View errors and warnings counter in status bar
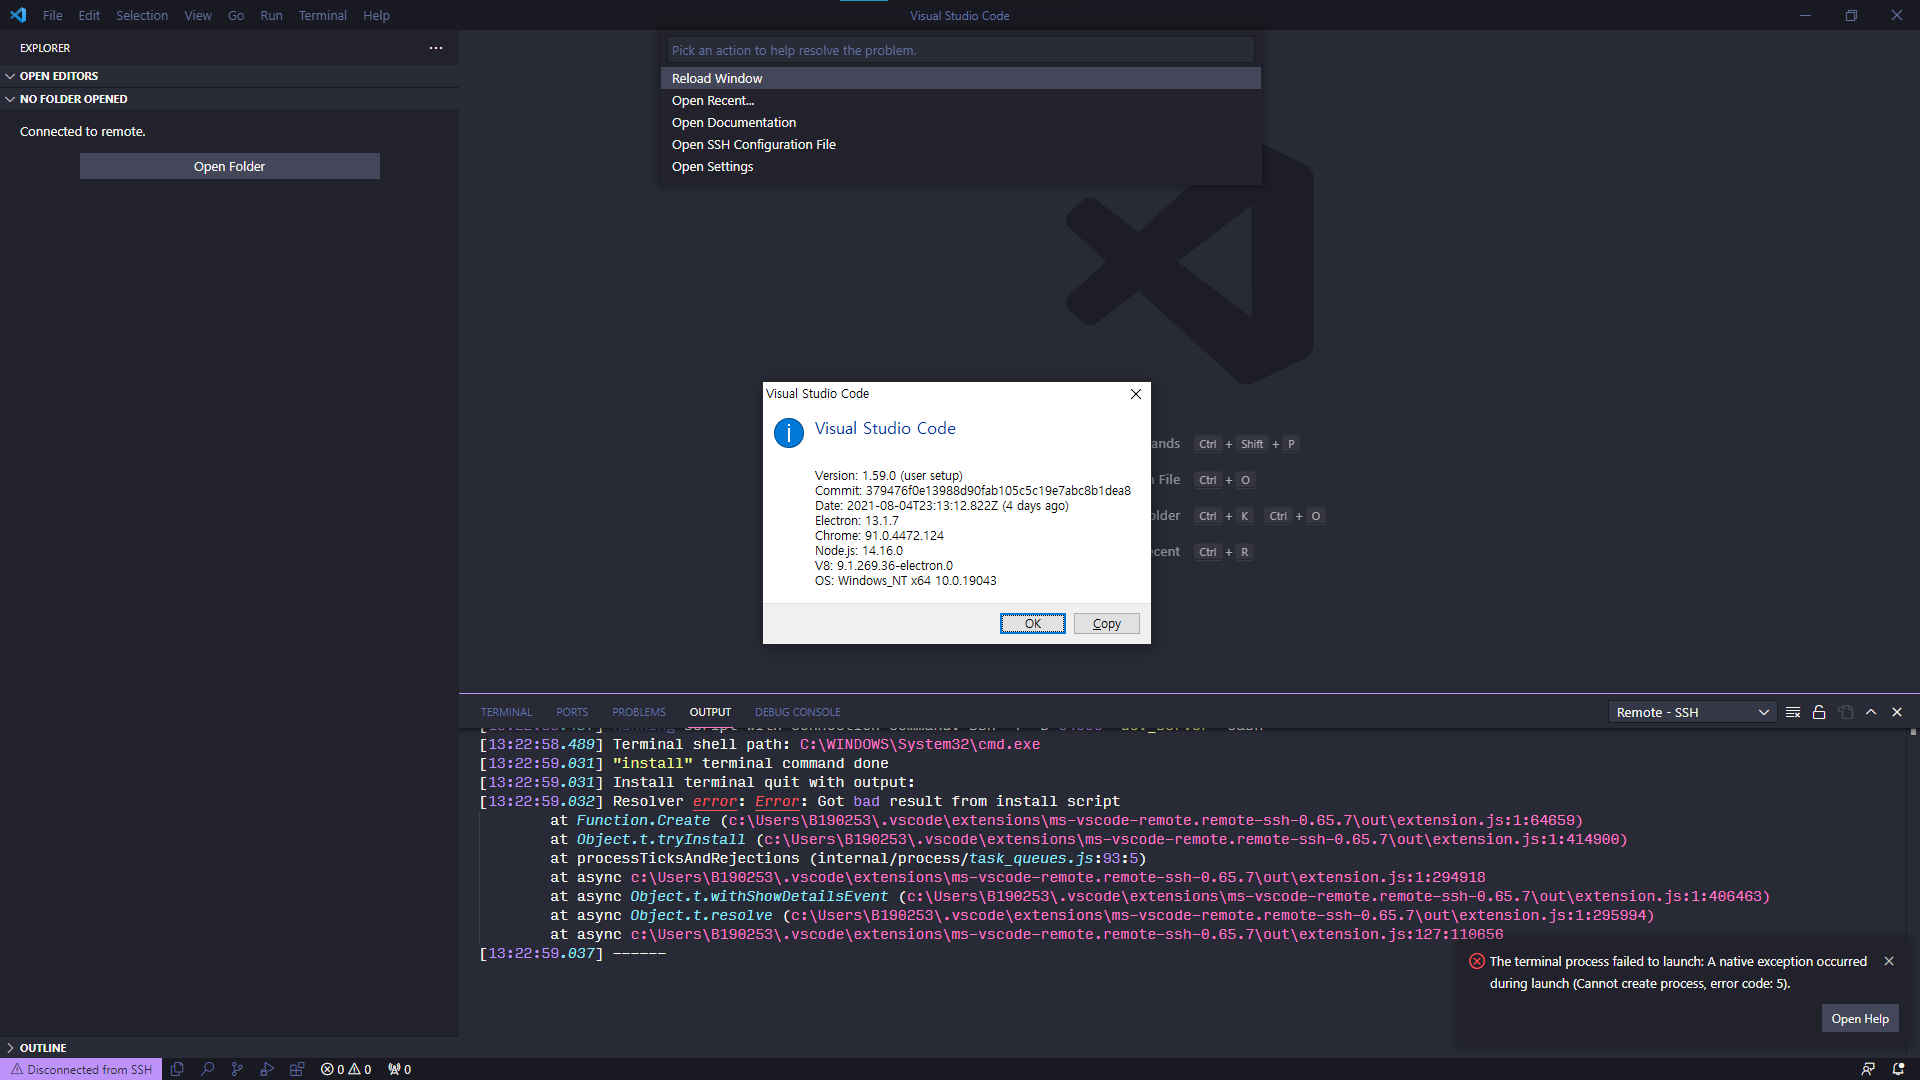Screen dimensions: 1920x1080 pyautogui.click(x=345, y=1068)
